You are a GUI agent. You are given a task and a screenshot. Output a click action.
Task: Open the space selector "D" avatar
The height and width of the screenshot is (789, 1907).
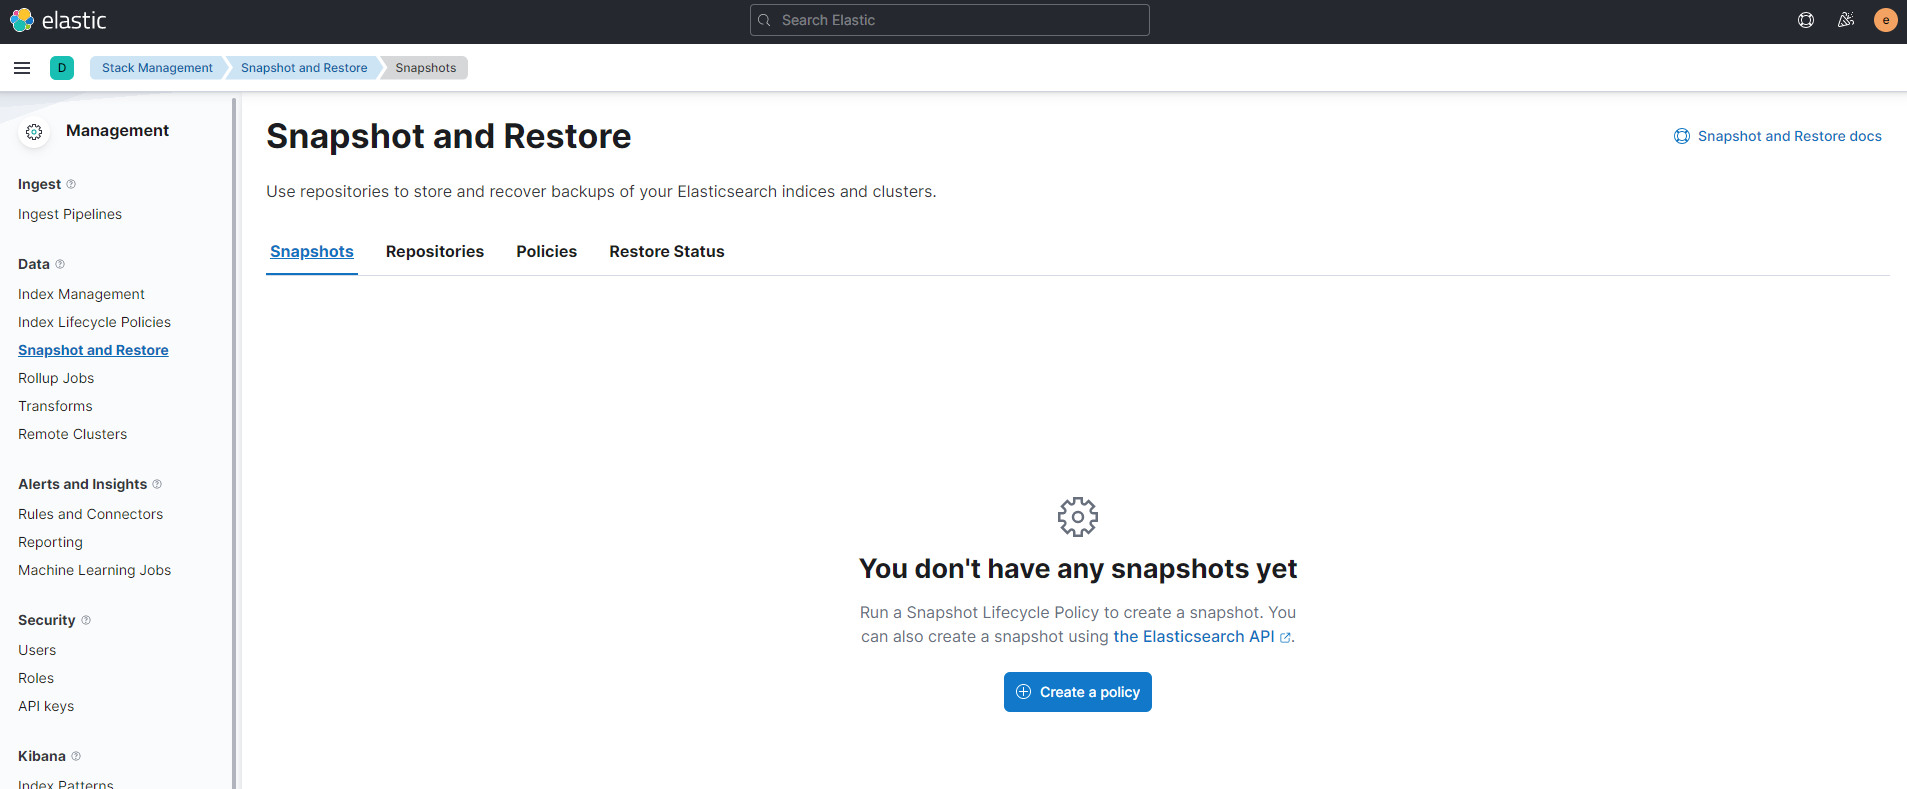click(62, 68)
